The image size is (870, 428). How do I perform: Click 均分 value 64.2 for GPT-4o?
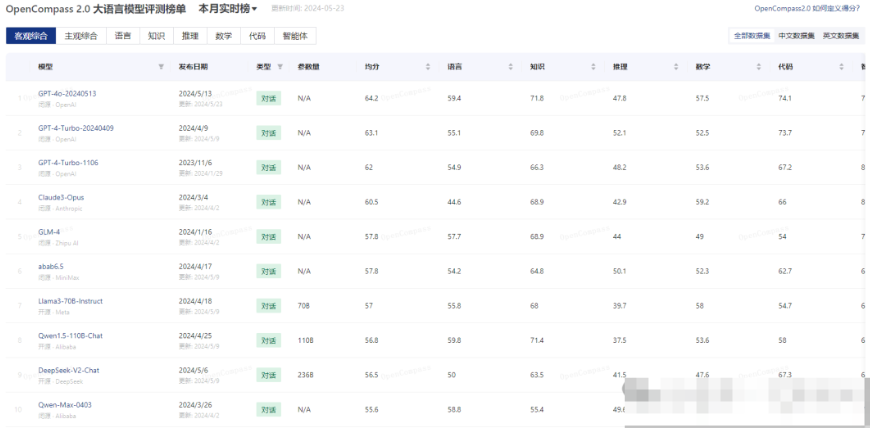371,98
